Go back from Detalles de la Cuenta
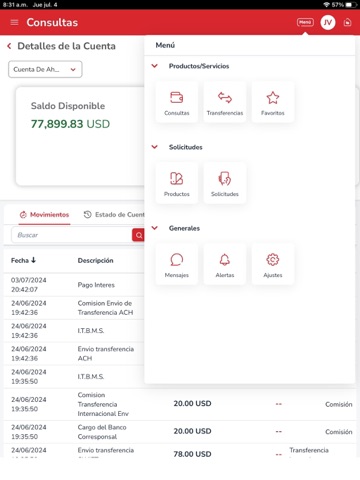Viewport: 360px width, 480px height. point(9,46)
